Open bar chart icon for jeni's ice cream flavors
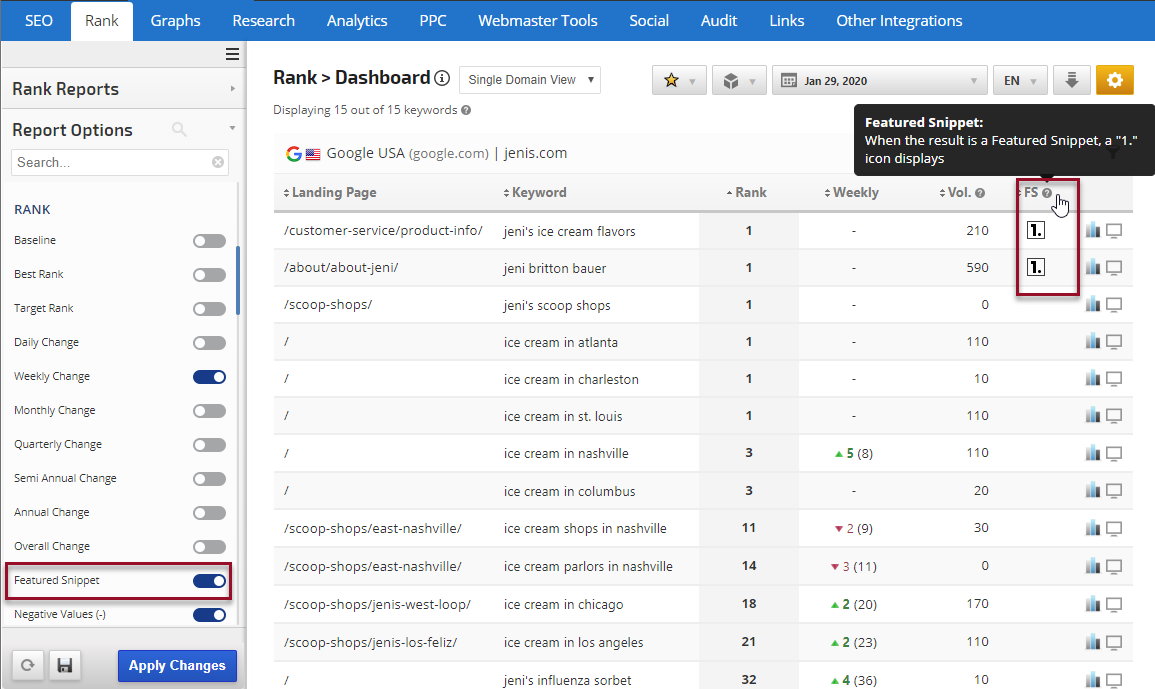 click(x=1092, y=231)
